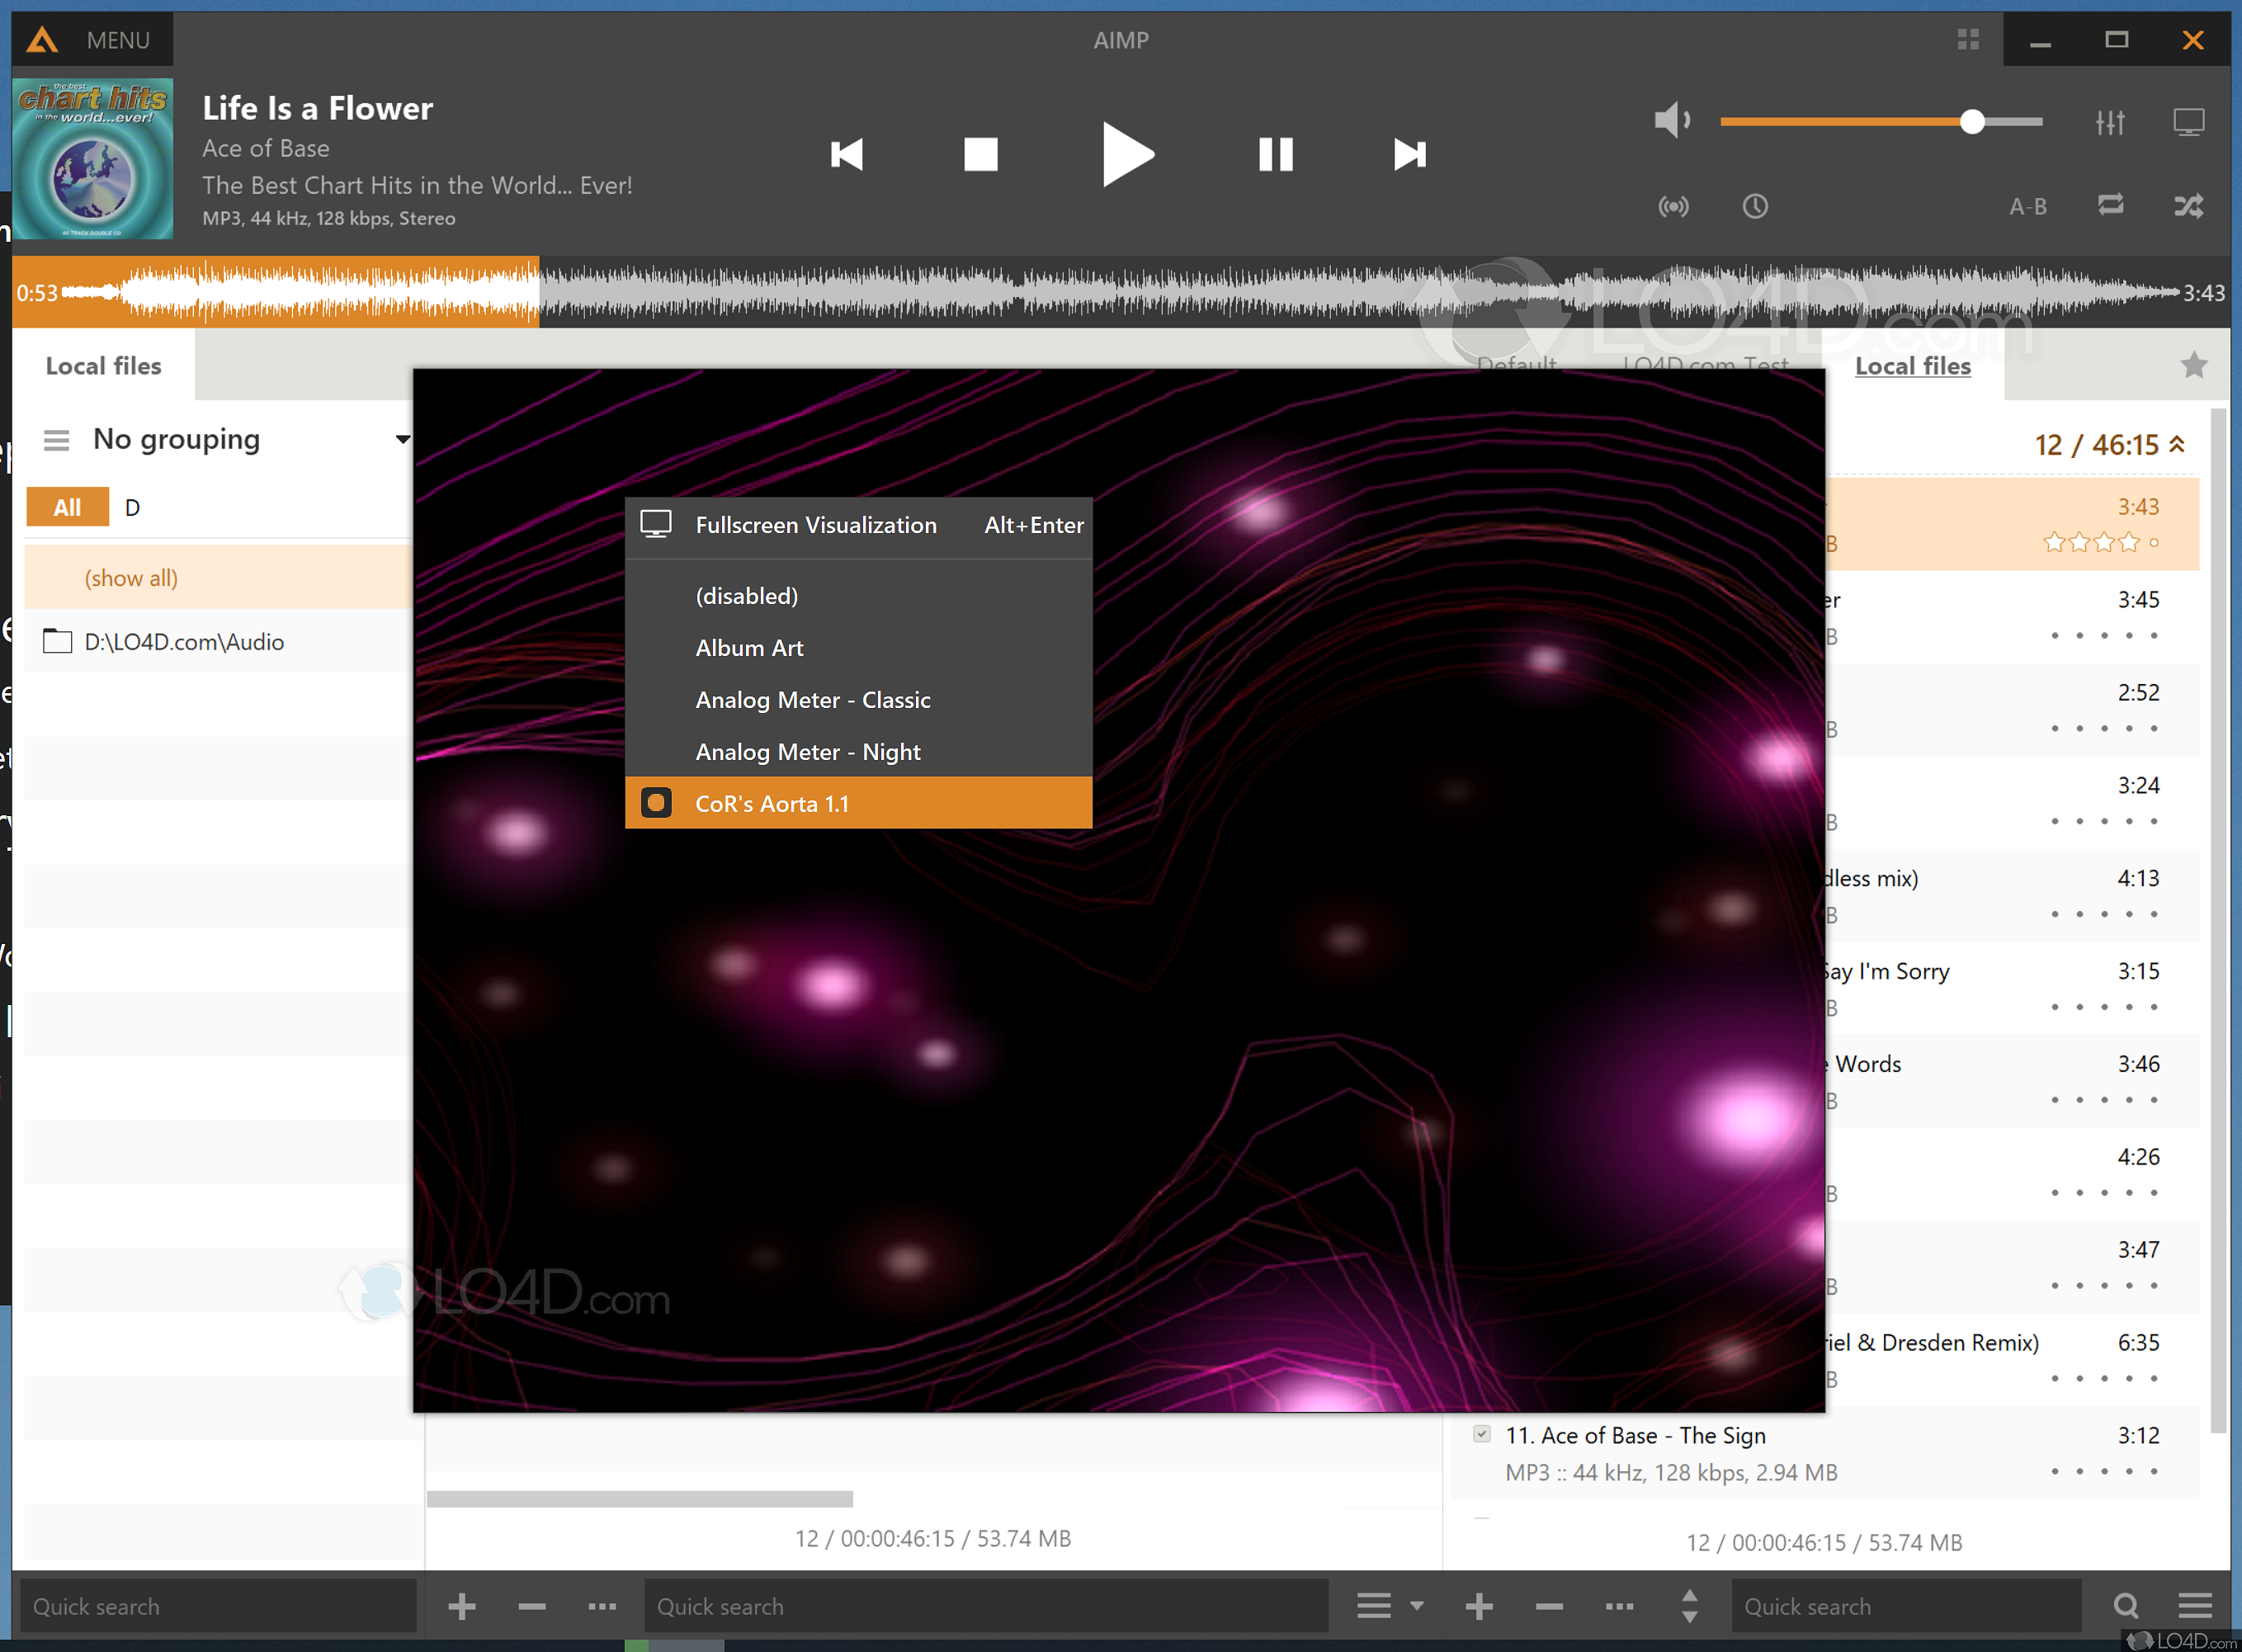Image resolution: width=2242 pixels, height=1652 pixels.
Task: Toggle checkbox for track 11 The Sign
Action: pos(1482,1434)
